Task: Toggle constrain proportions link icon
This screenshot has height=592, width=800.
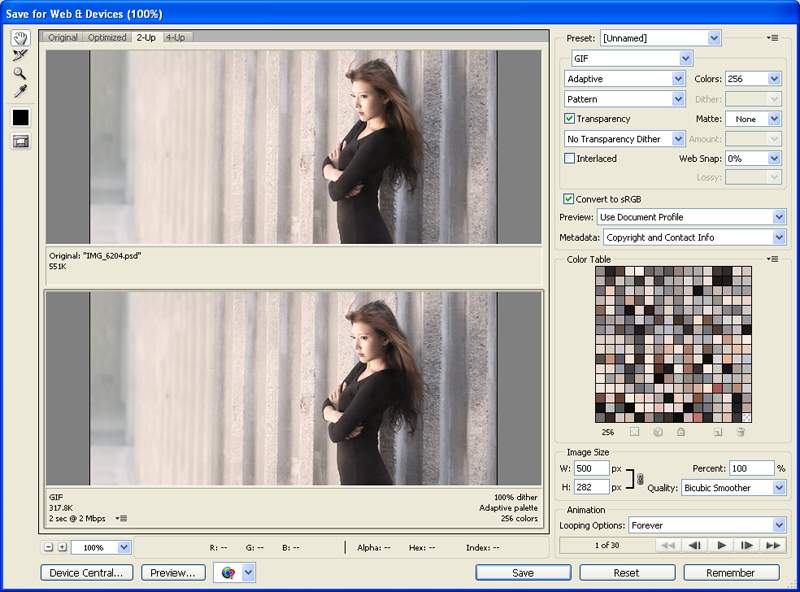Action: [640, 478]
